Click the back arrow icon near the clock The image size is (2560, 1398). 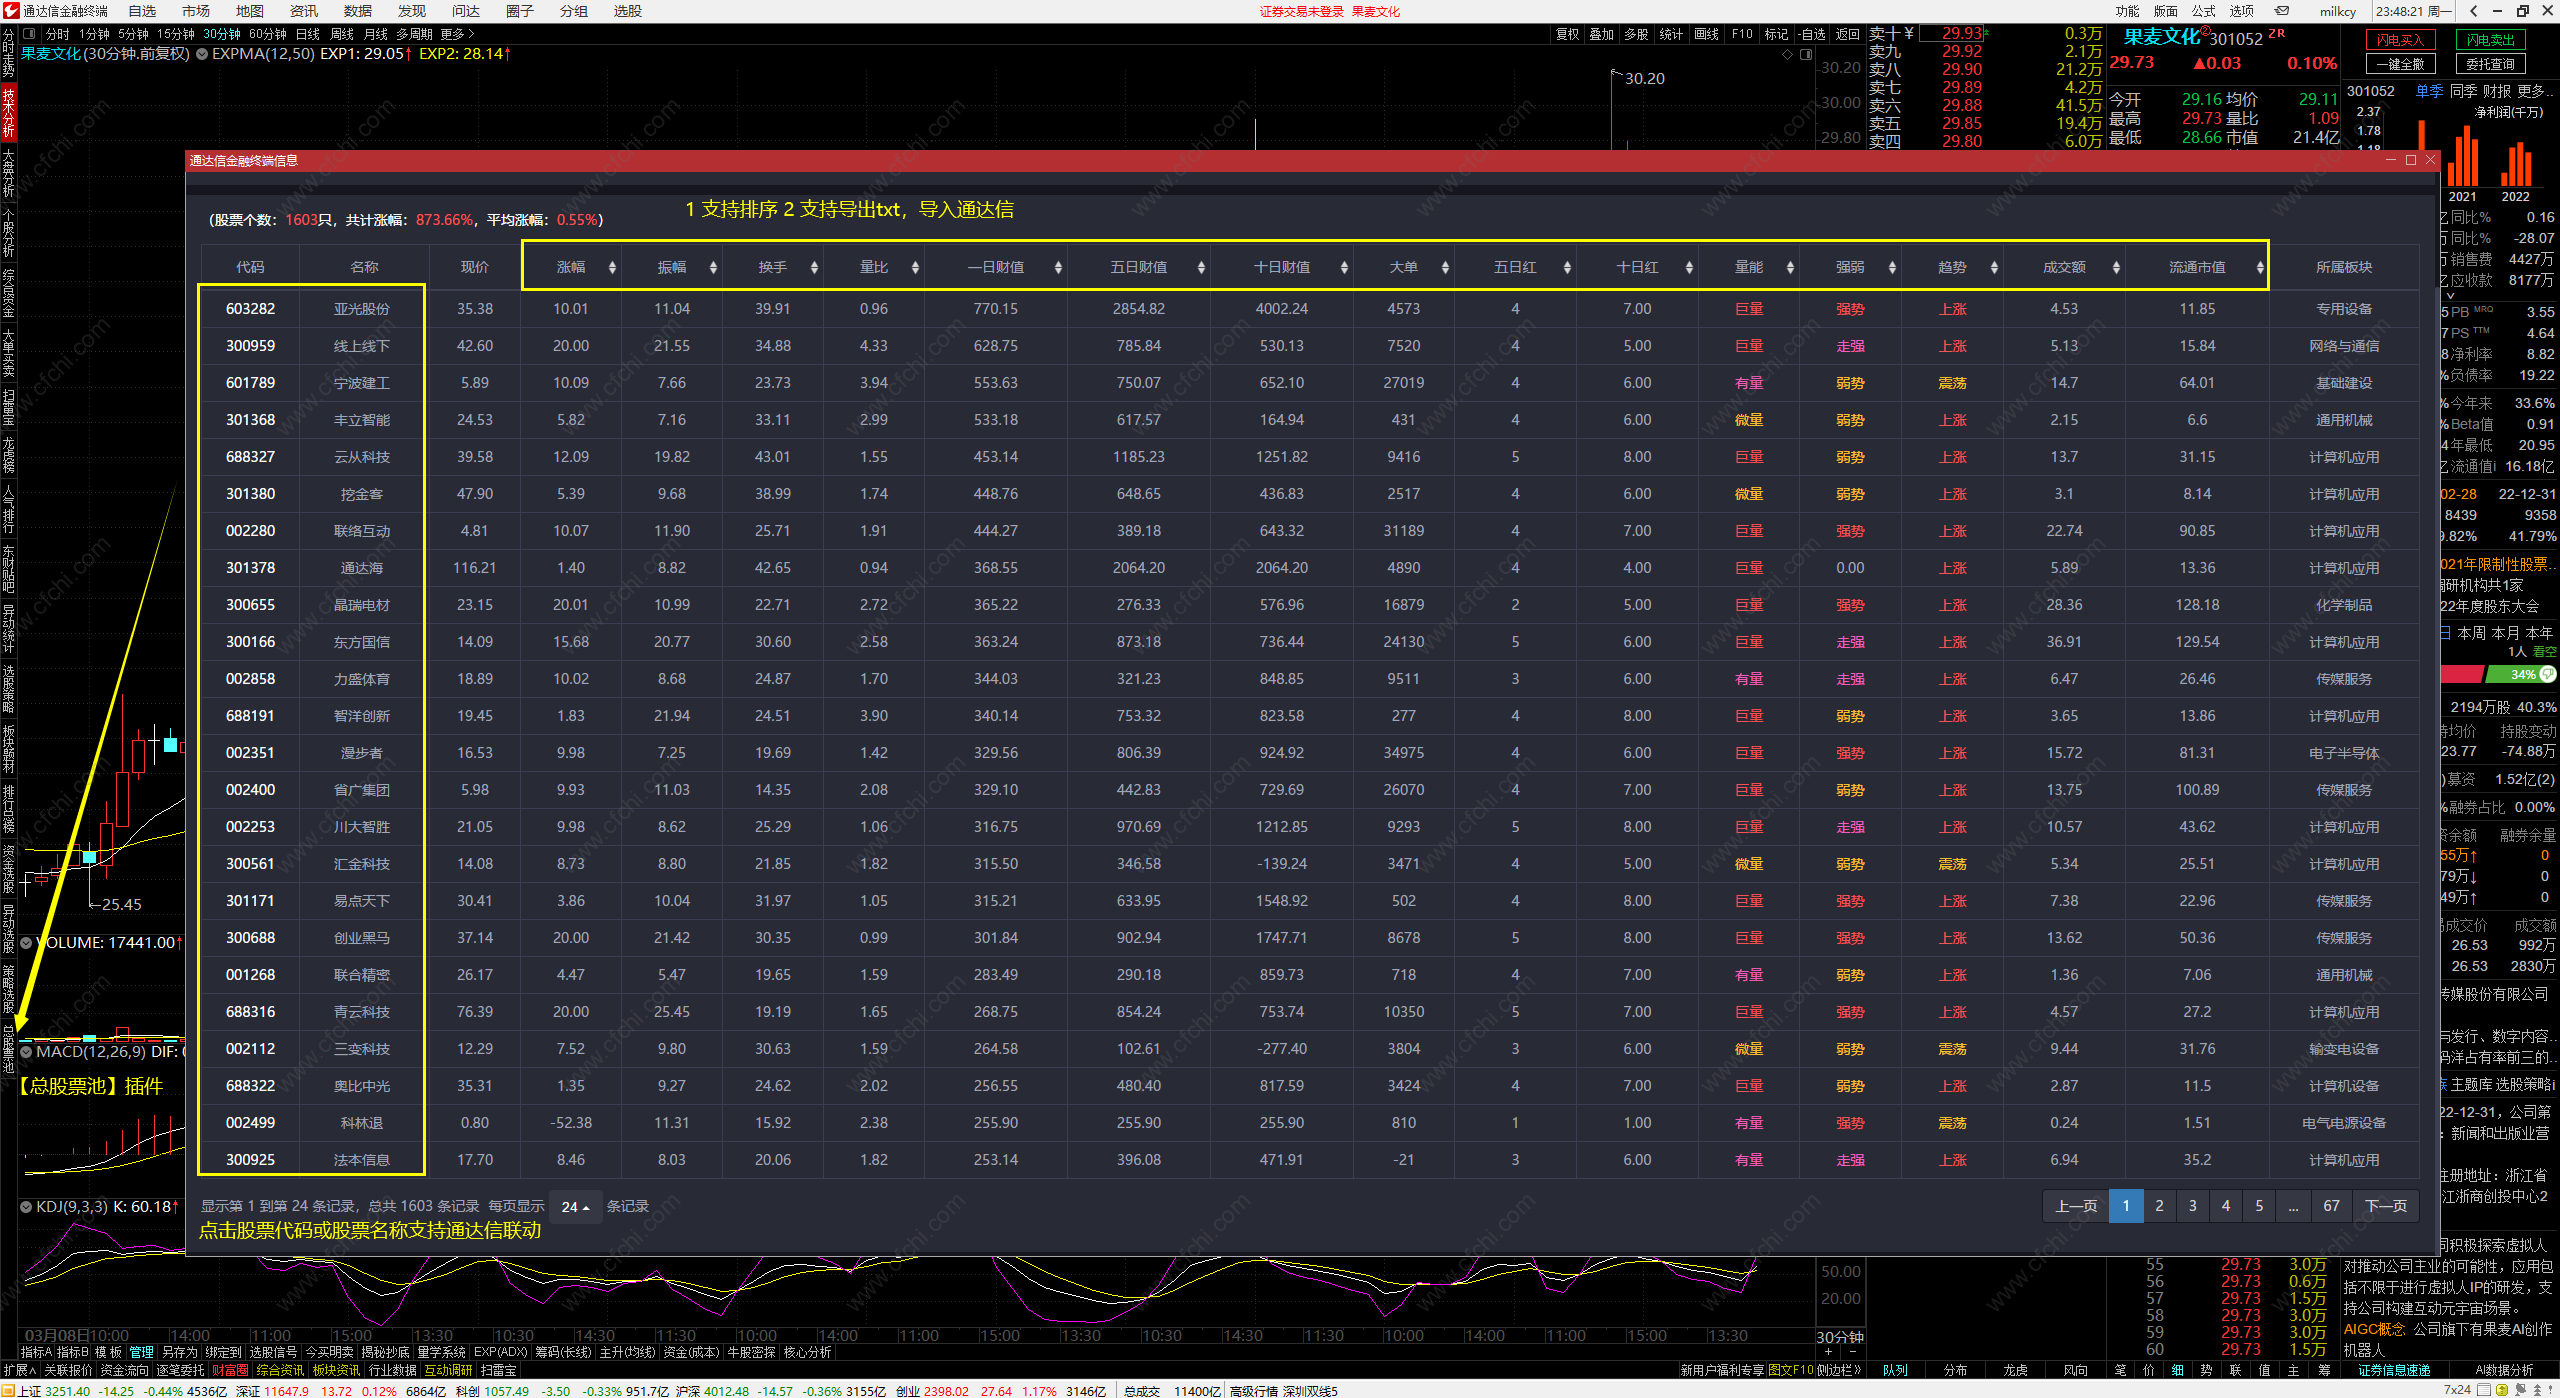[2473, 11]
